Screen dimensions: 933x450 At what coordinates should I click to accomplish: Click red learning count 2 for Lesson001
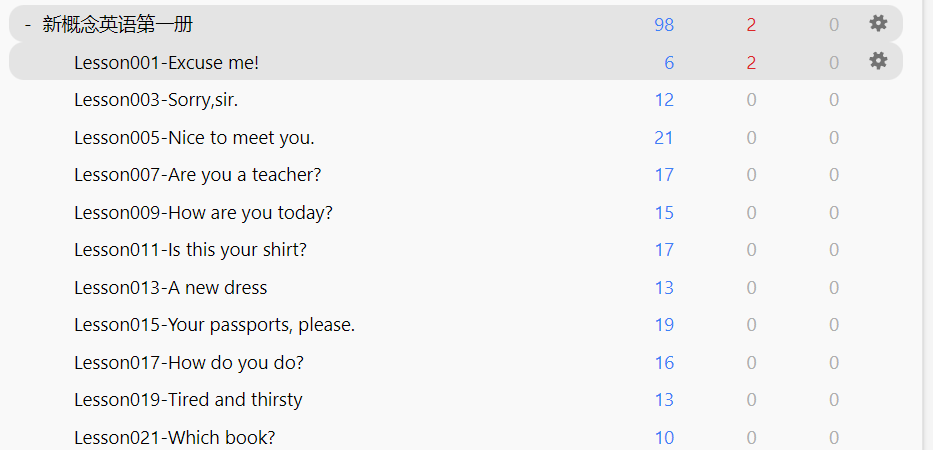click(x=751, y=62)
